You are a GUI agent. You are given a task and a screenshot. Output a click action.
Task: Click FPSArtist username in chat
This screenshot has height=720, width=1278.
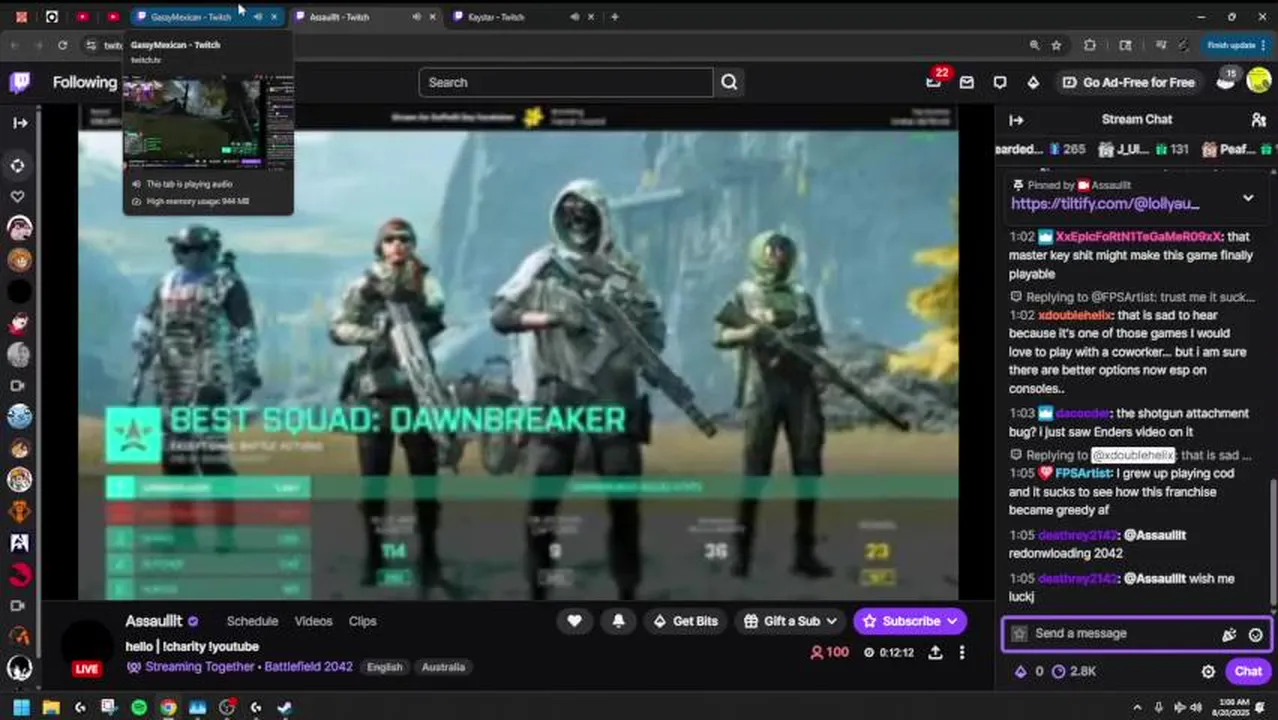(x=1084, y=473)
